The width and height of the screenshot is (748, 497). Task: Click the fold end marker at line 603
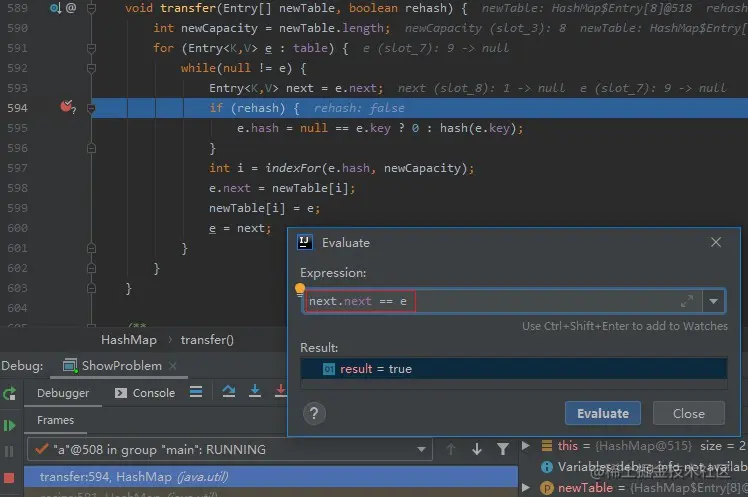pyautogui.click(x=92, y=288)
